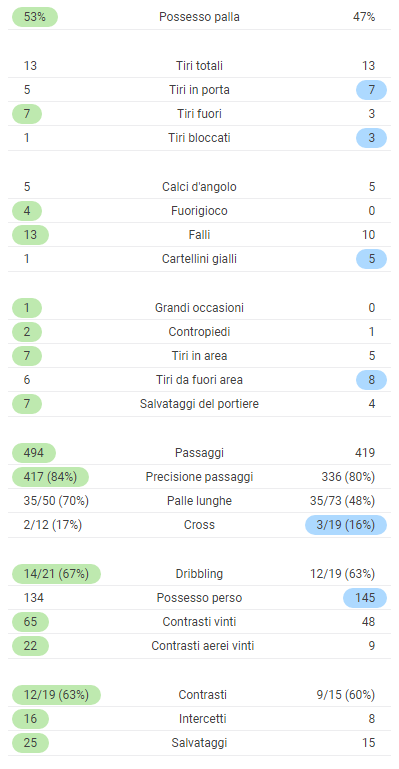The width and height of the screenshot is (399, 769).
Task: Click the blue 7 Tiri in porta badge
Action: tap(371, 90)
